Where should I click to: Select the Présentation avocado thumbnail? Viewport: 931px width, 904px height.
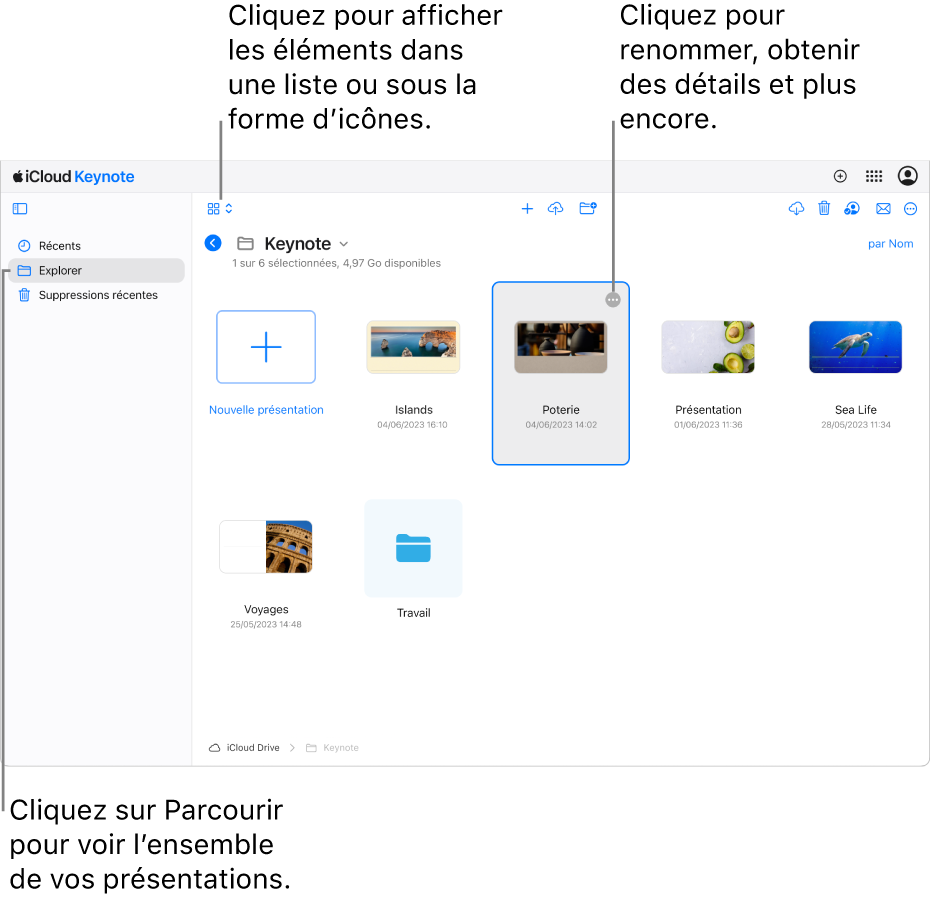(x=708, y=347)
